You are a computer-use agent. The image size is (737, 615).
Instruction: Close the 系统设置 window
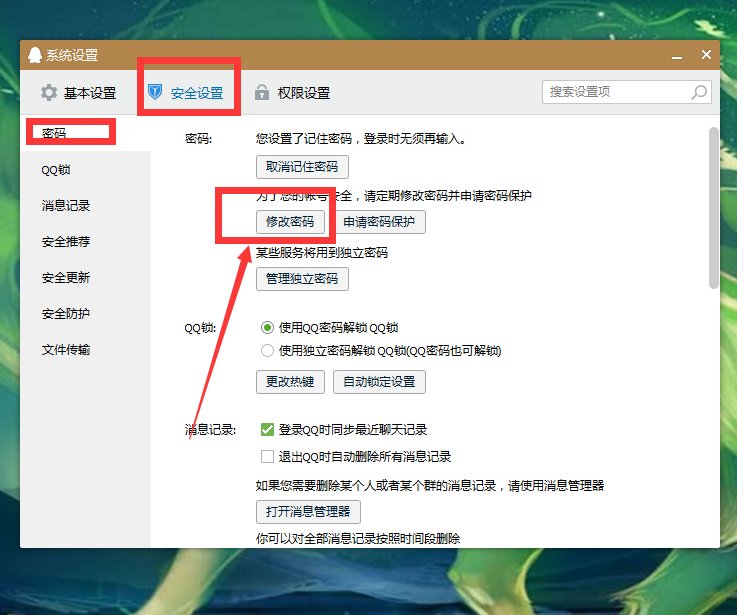[x=706, y=55]
